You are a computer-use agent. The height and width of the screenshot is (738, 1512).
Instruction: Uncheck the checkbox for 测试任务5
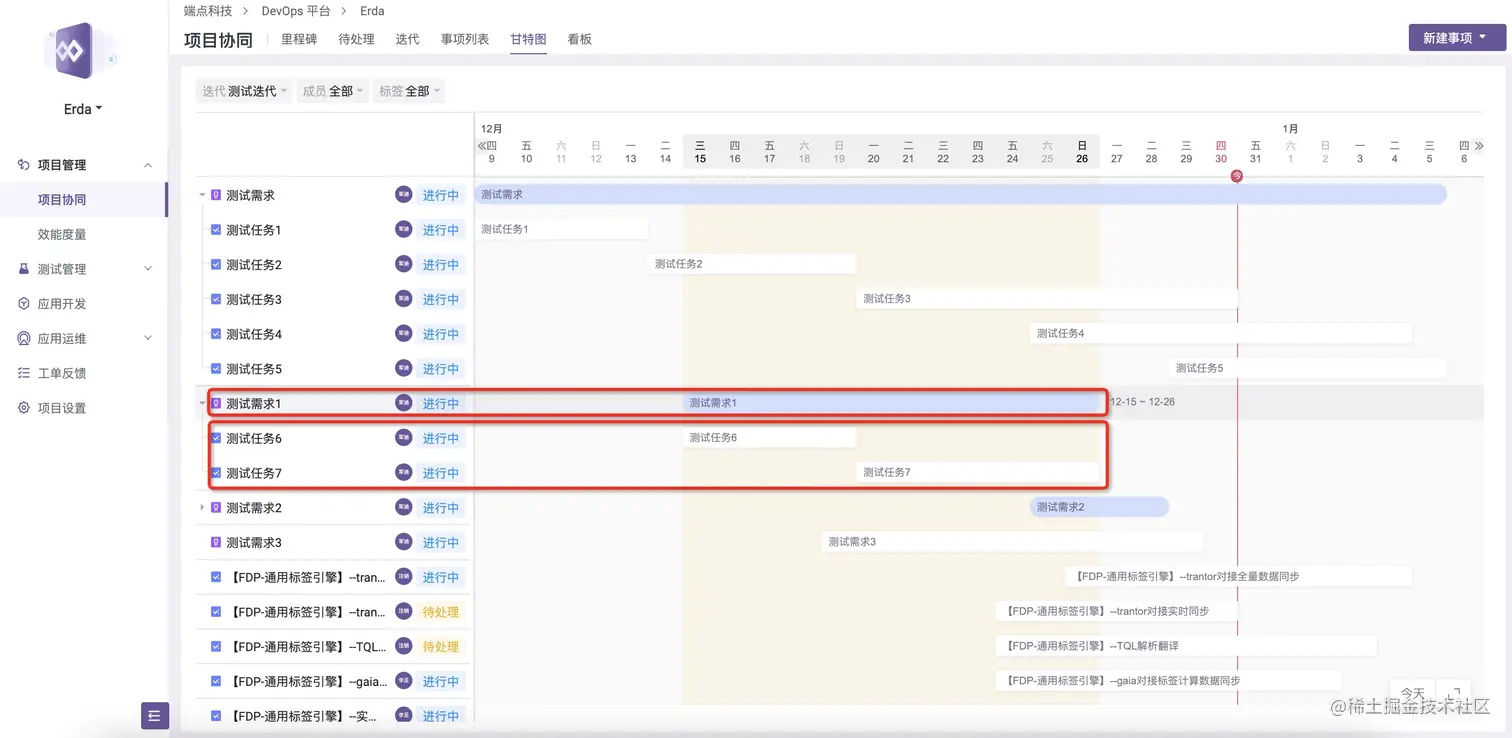click(x=215, y=368)
